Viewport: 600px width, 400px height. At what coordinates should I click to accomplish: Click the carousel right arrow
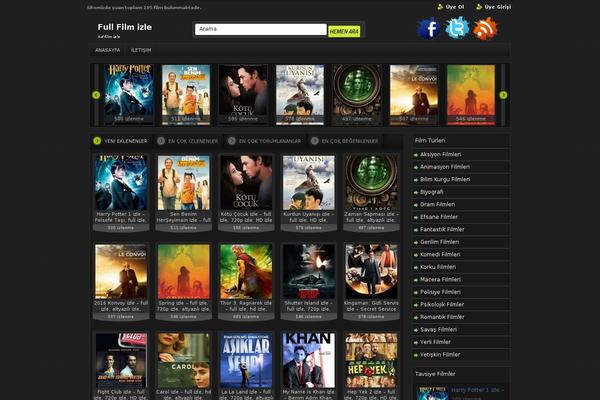[503, 95]
